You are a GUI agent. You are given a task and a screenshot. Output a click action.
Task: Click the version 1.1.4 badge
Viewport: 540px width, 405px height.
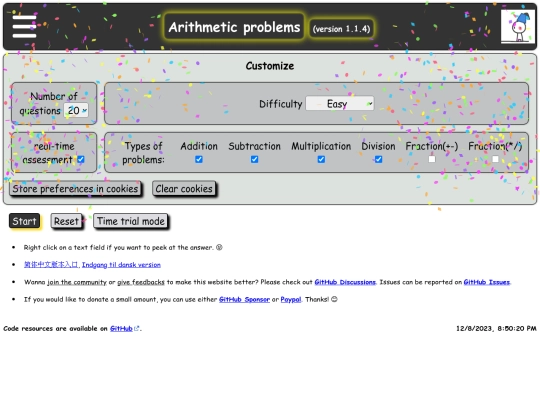tap(341, 29)
